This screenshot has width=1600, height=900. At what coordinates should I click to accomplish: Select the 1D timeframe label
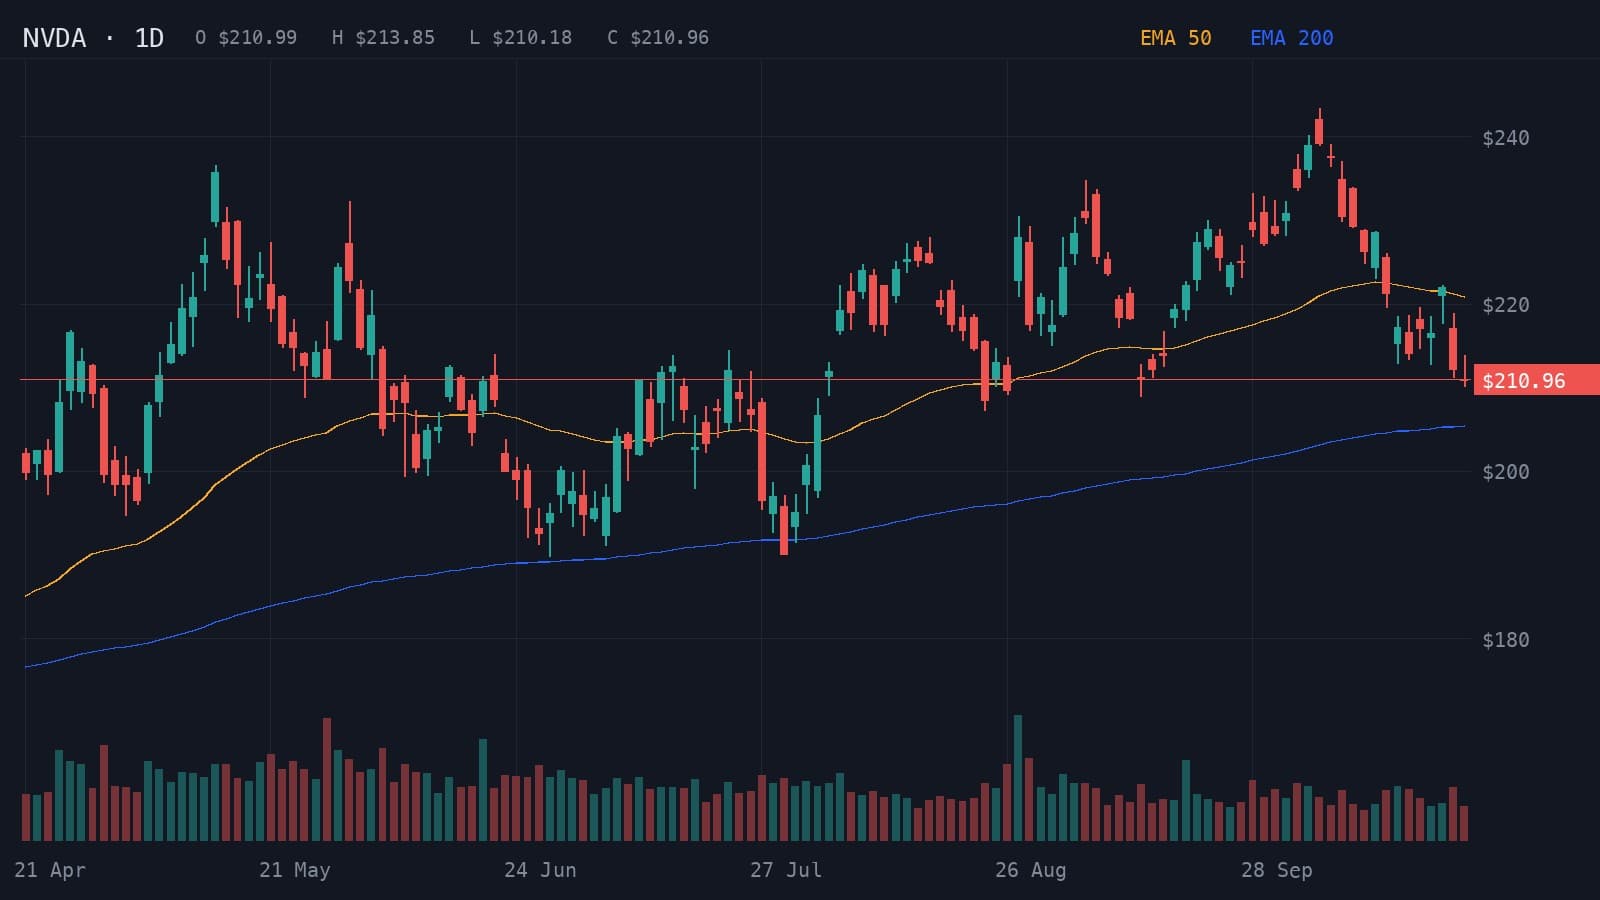pyautogui.click(x=149, y=38)
